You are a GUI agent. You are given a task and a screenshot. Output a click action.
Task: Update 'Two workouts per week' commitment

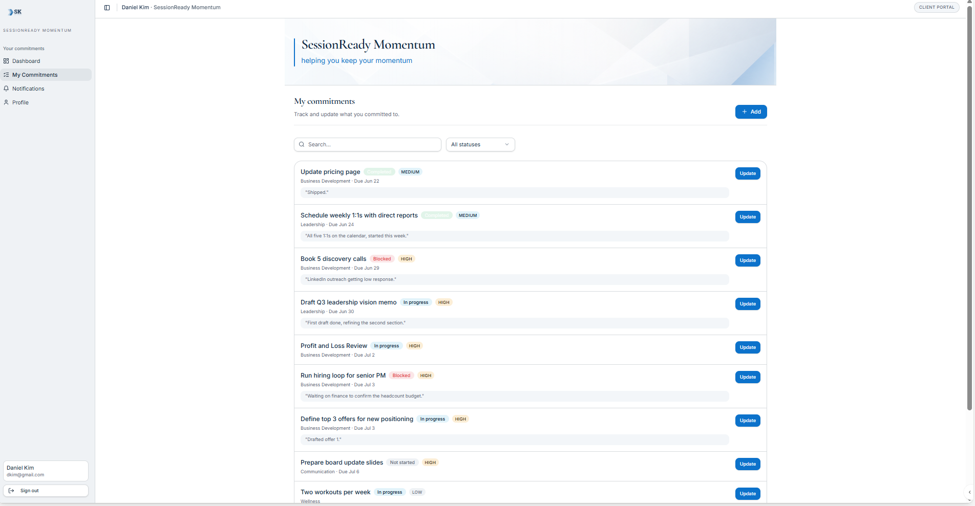tap(747, 494)
